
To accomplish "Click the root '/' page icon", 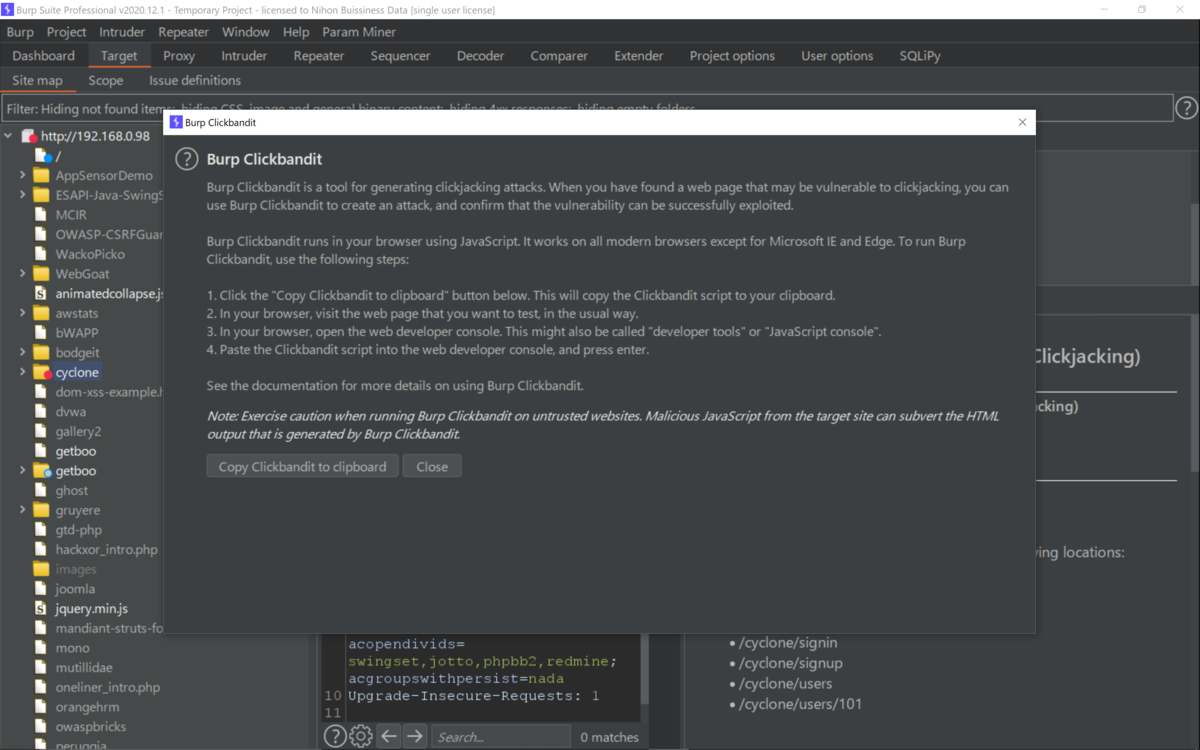I will tap(43, 156).
